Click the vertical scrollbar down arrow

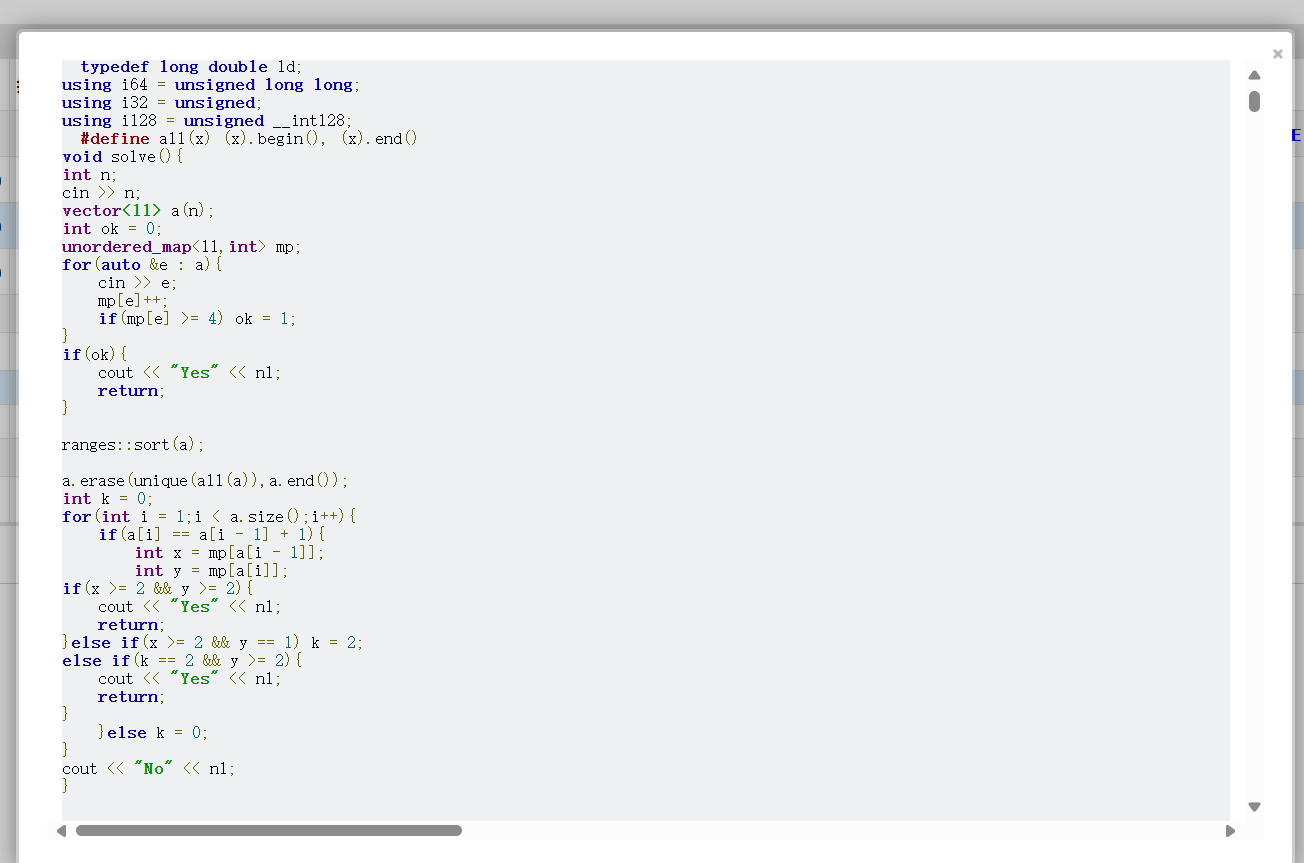coord(1254,807)
